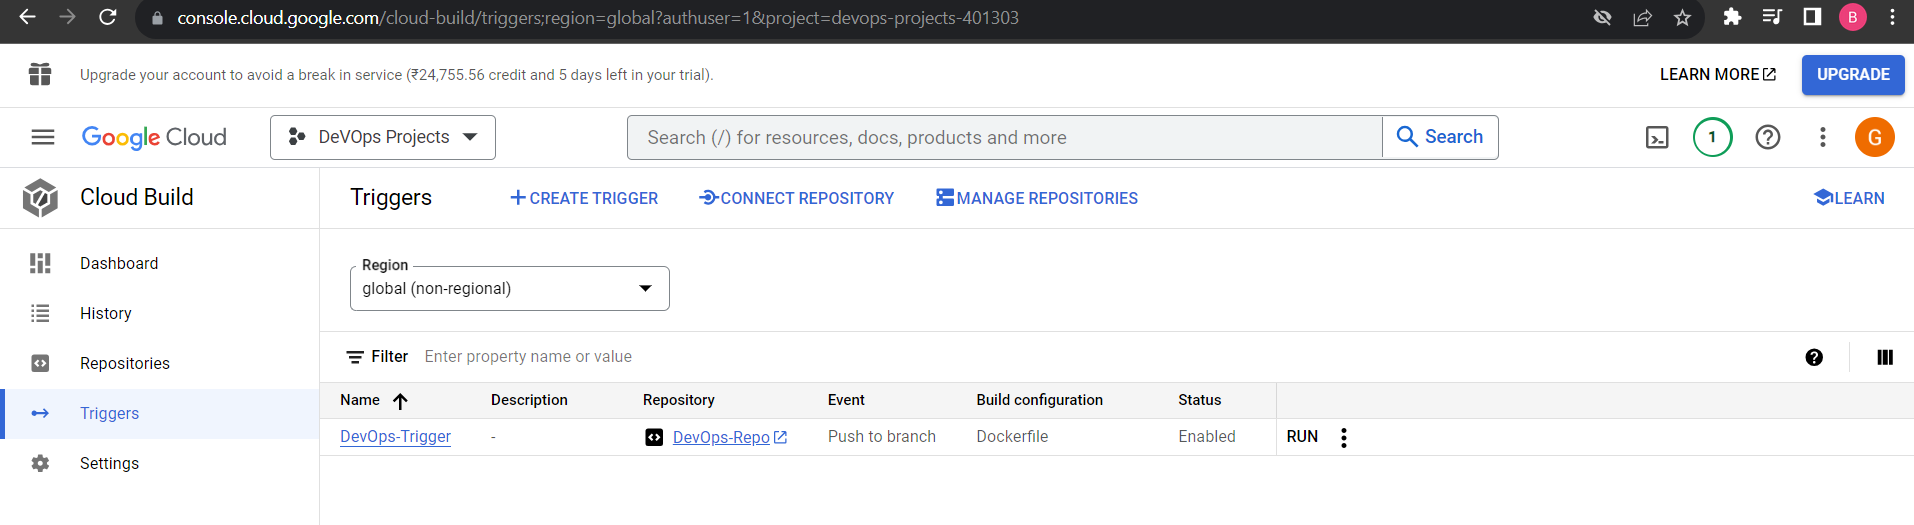
Task: Click the Filter icon label
Action: [x=377, y=357]
